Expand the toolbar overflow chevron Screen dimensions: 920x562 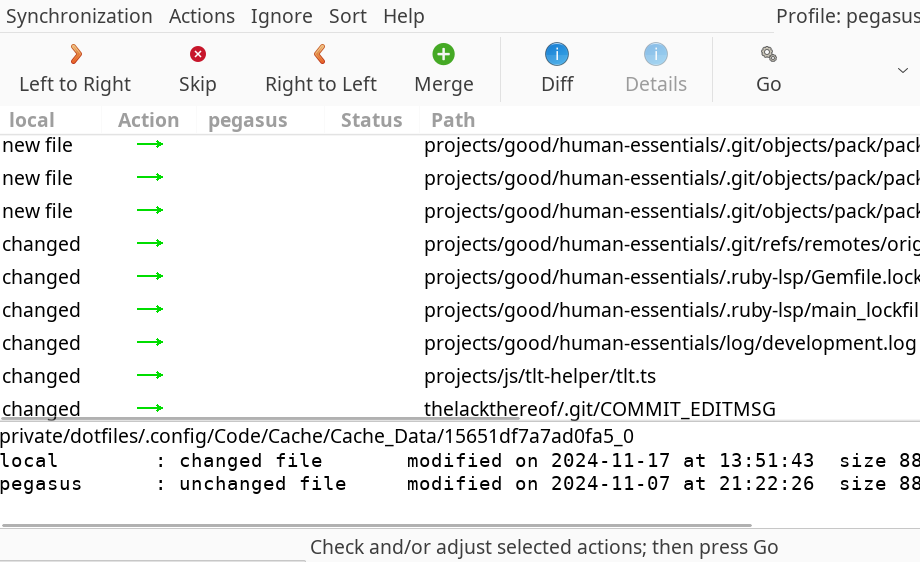point(903,69)
